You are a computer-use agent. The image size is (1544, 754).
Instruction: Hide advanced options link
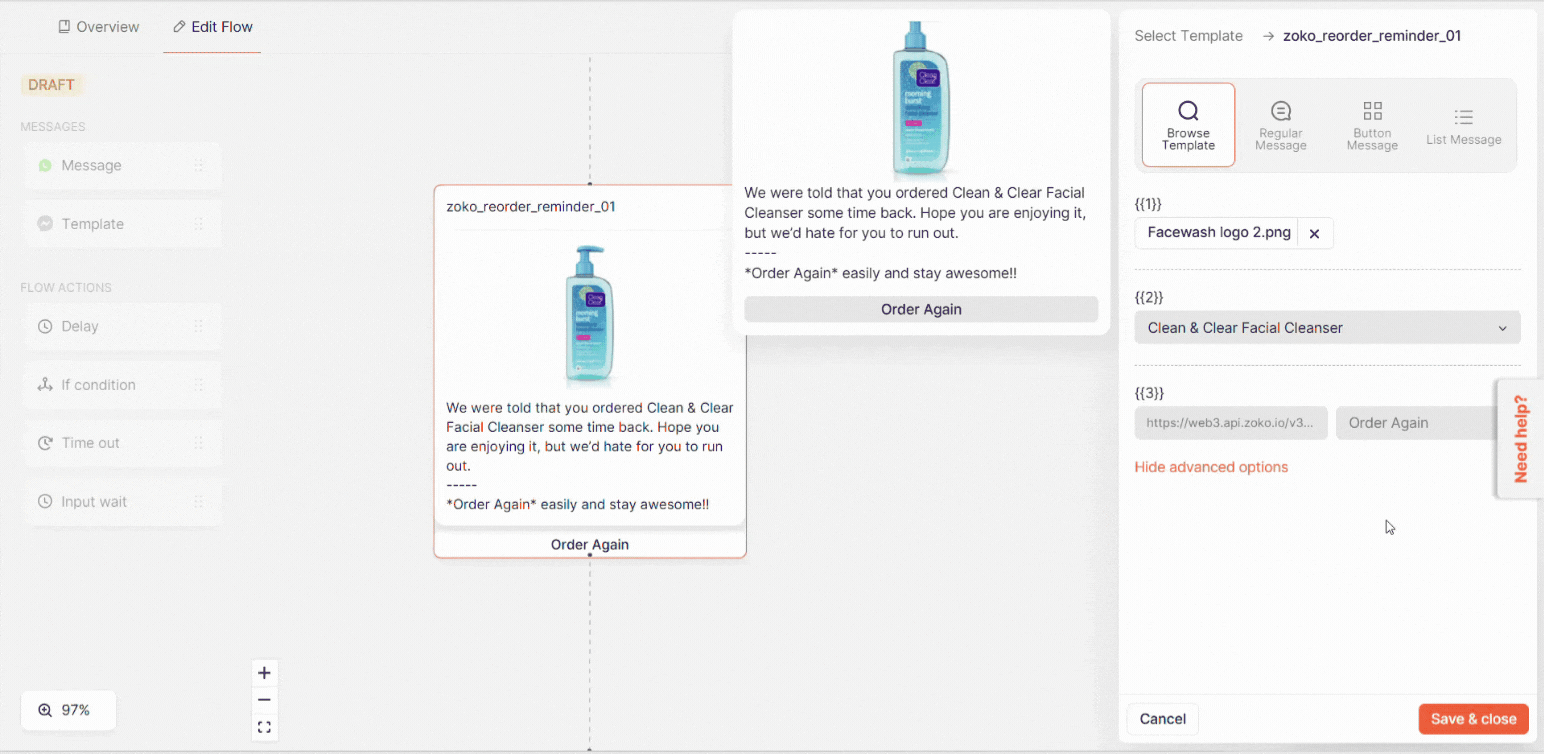[1211, 467]
